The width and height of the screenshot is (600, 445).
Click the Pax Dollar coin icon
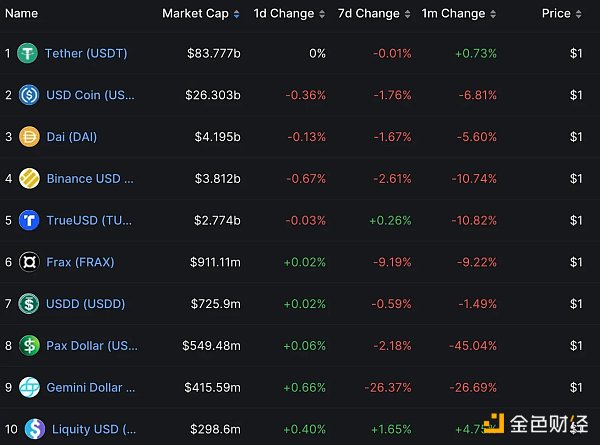tap(29, 345)
